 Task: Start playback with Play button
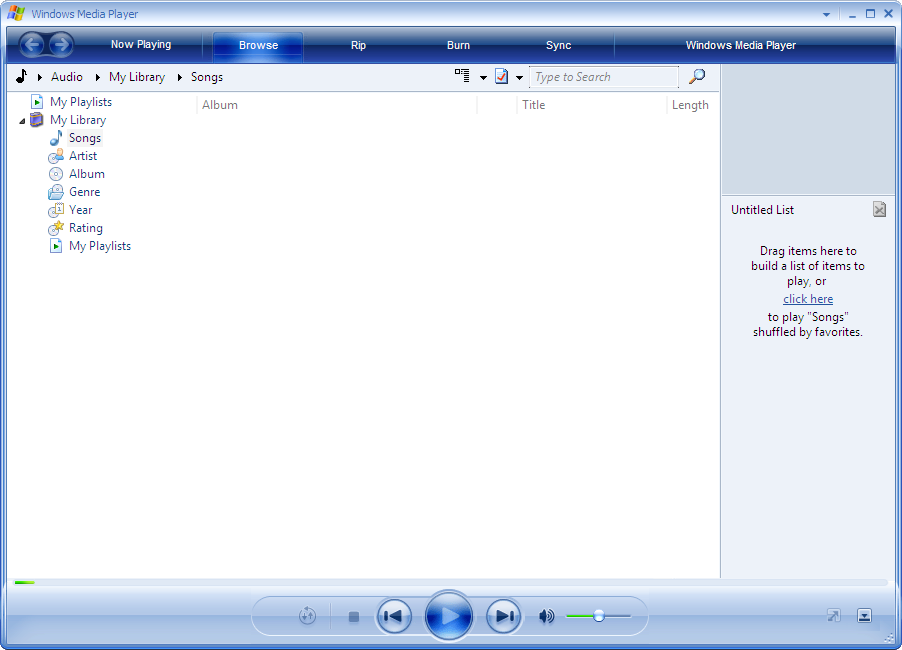point(449,616)
